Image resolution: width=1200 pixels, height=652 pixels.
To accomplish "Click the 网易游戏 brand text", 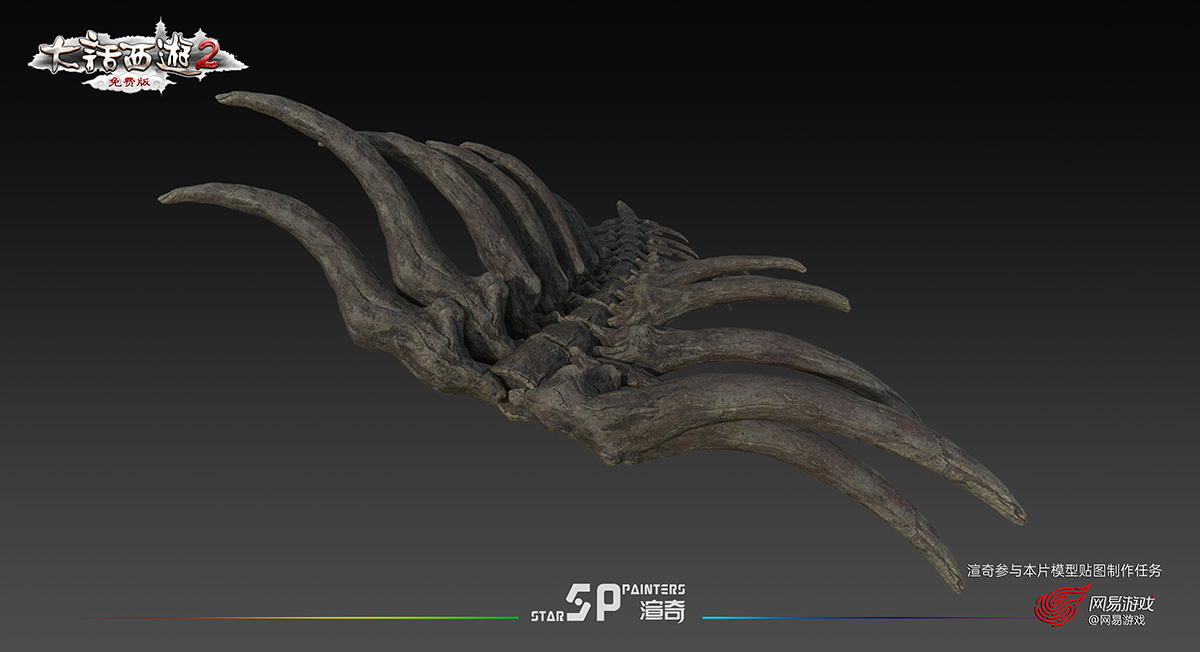I will click(1120, 603).
